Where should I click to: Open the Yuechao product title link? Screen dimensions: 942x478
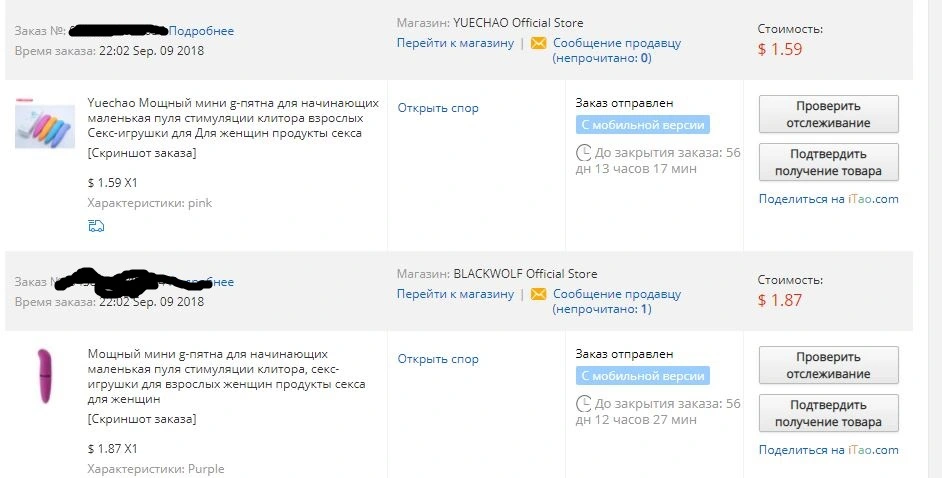233,118
